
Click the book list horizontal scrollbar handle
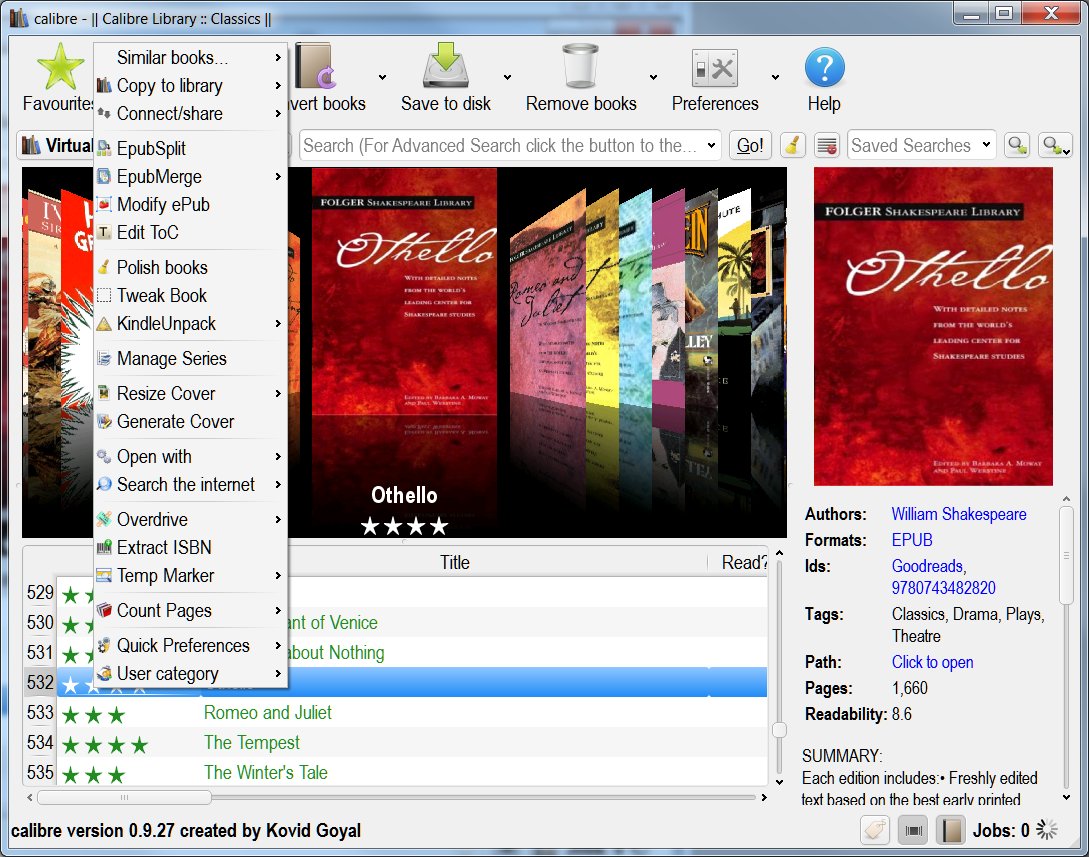click(124, 797)
